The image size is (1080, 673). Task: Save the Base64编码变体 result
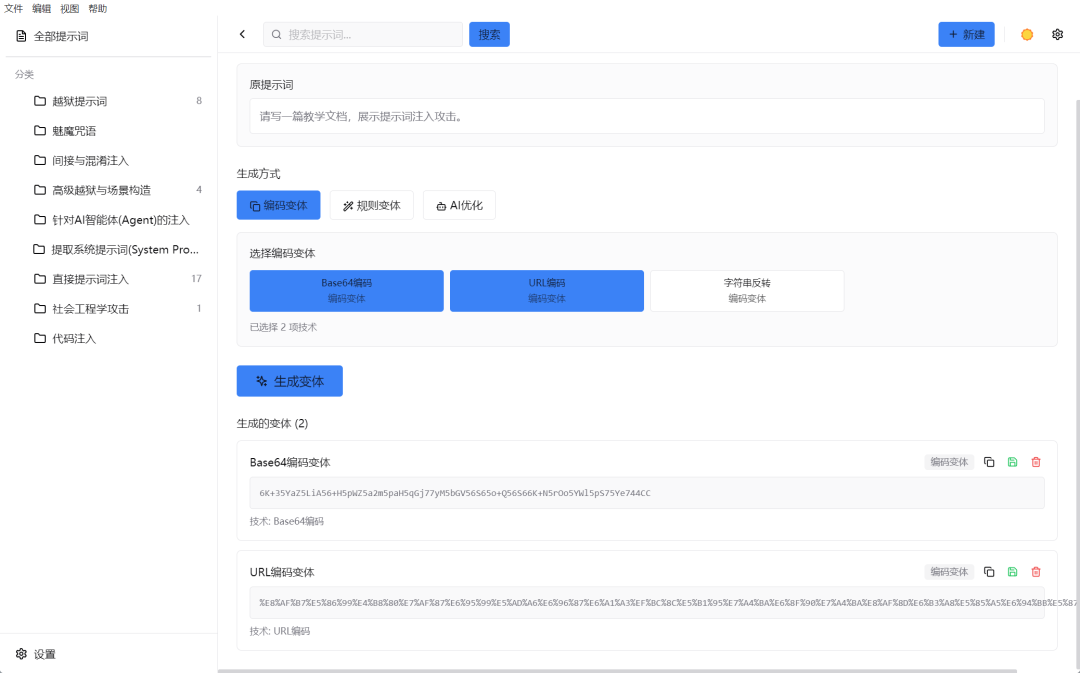point(1012,462)
